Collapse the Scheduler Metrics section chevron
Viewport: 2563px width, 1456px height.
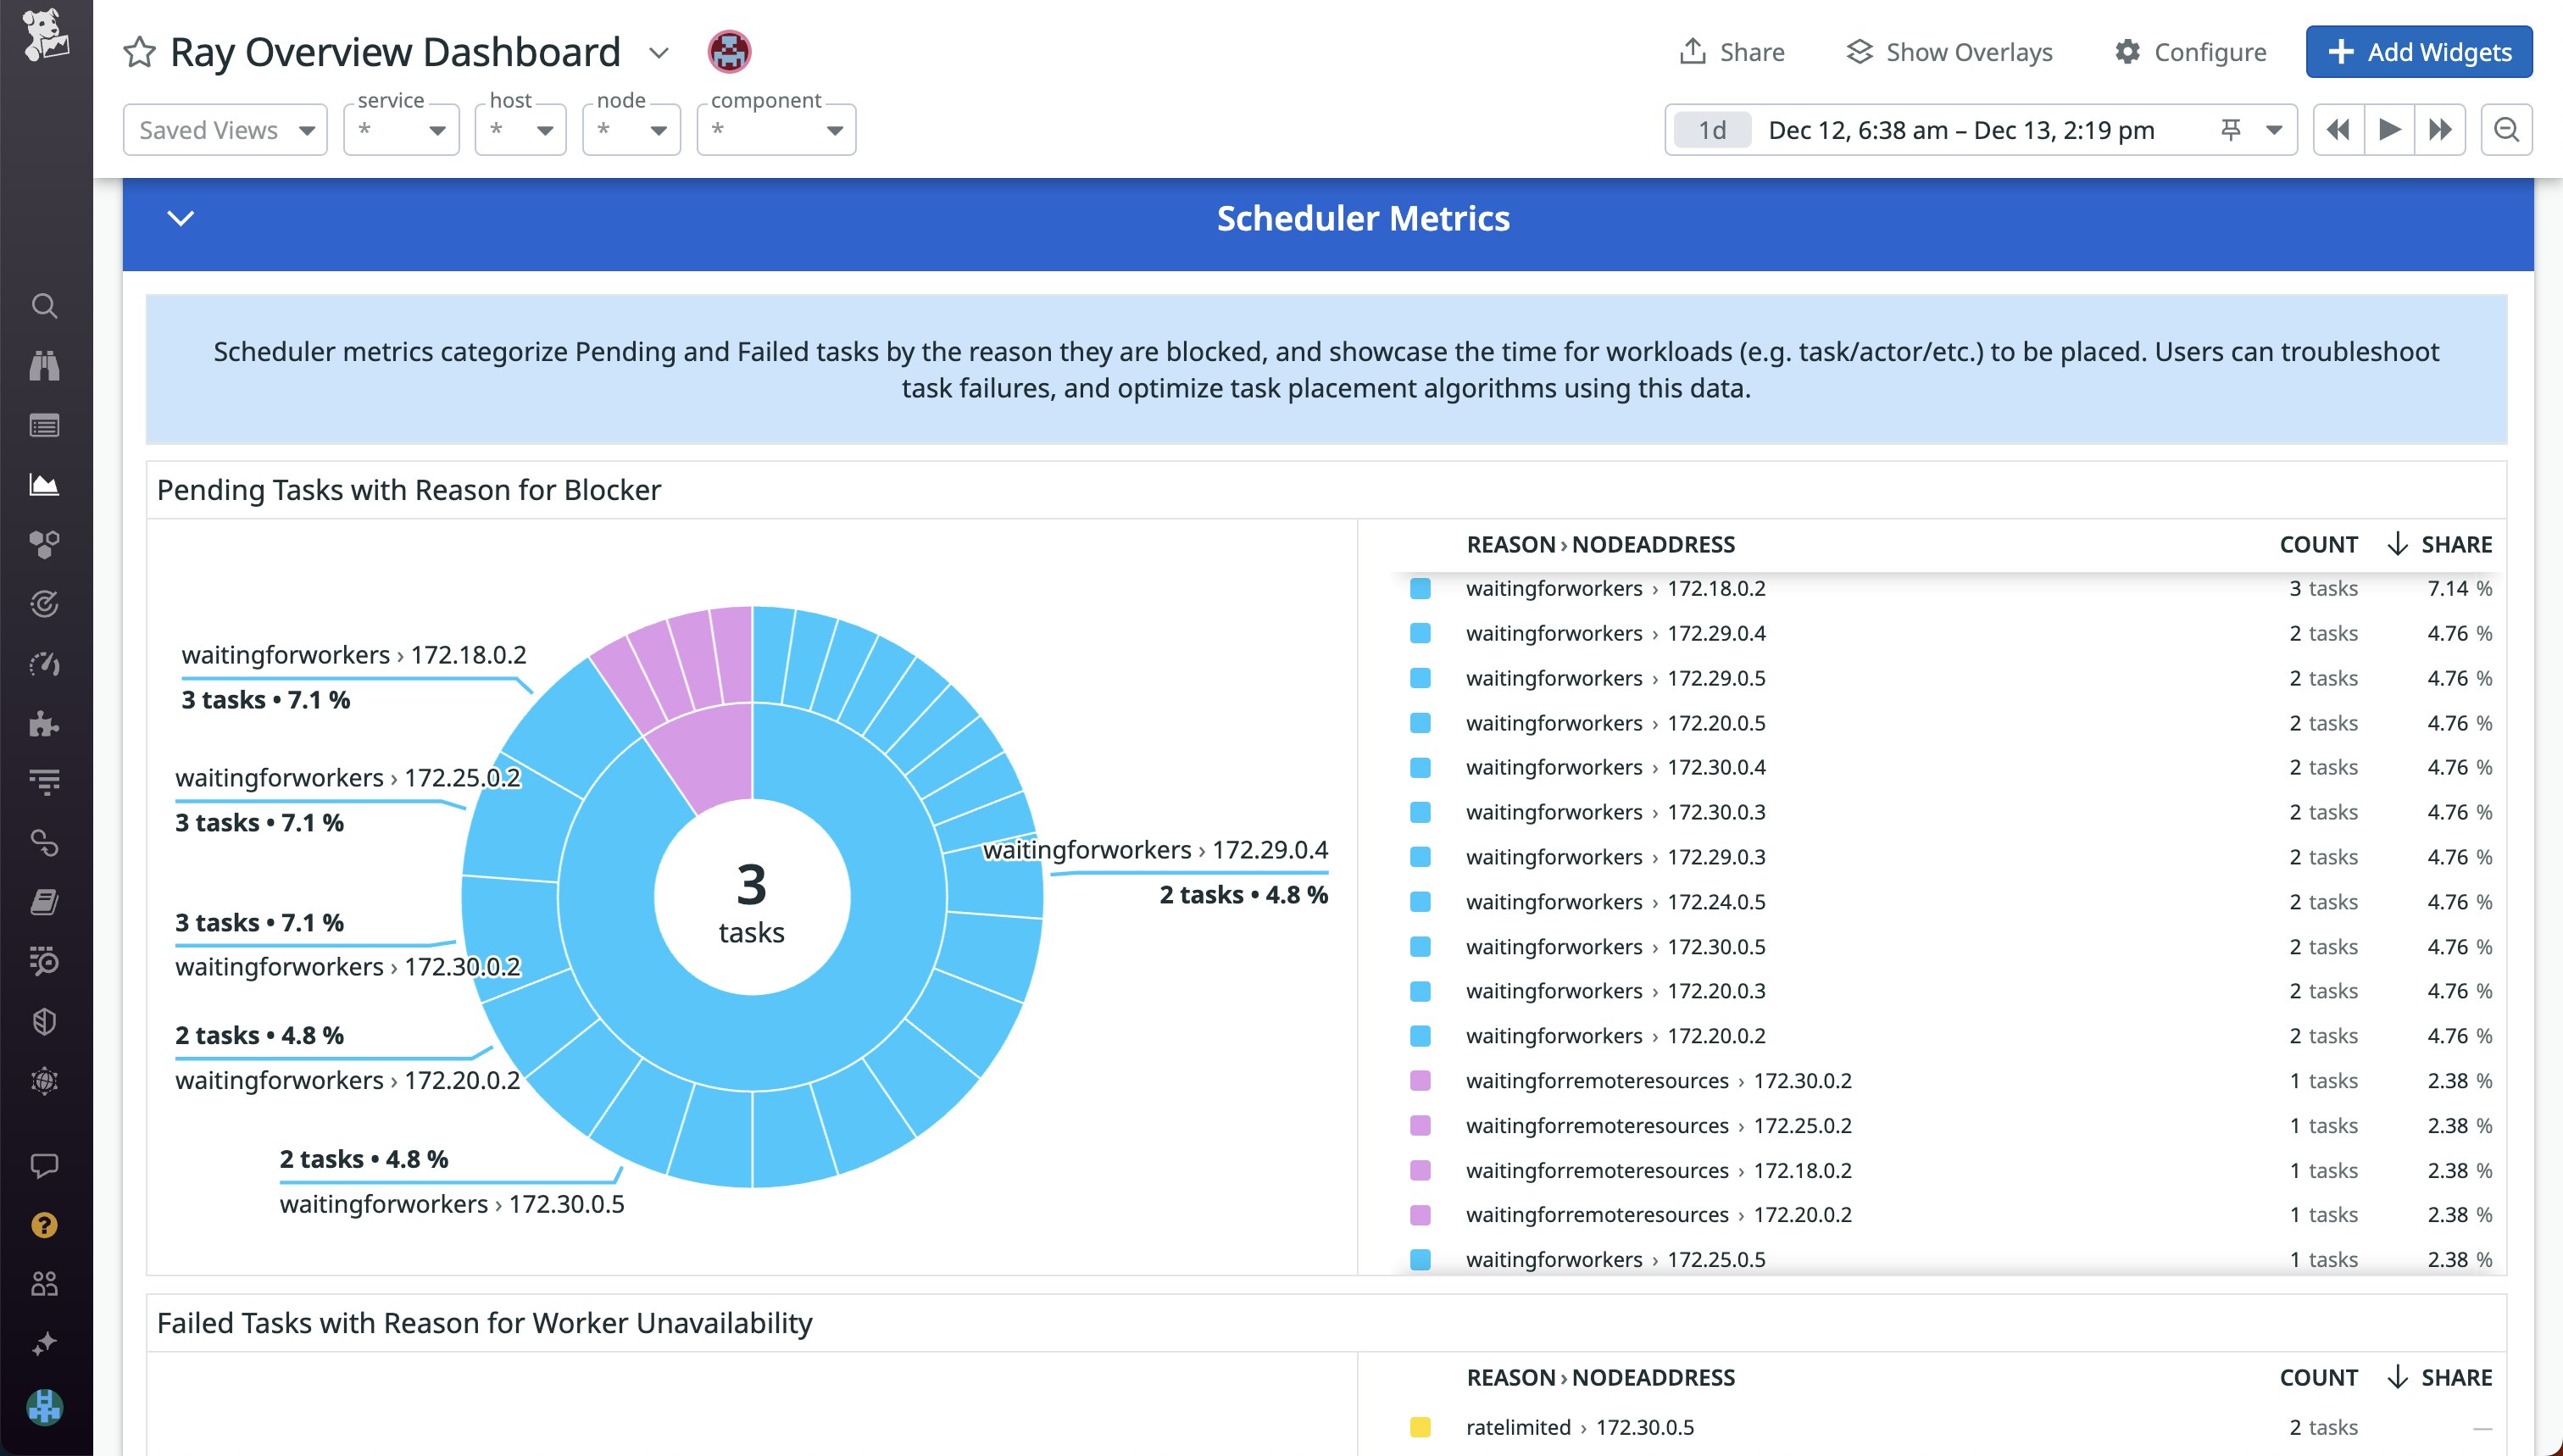pyautogui.click(x=181, y=218)
